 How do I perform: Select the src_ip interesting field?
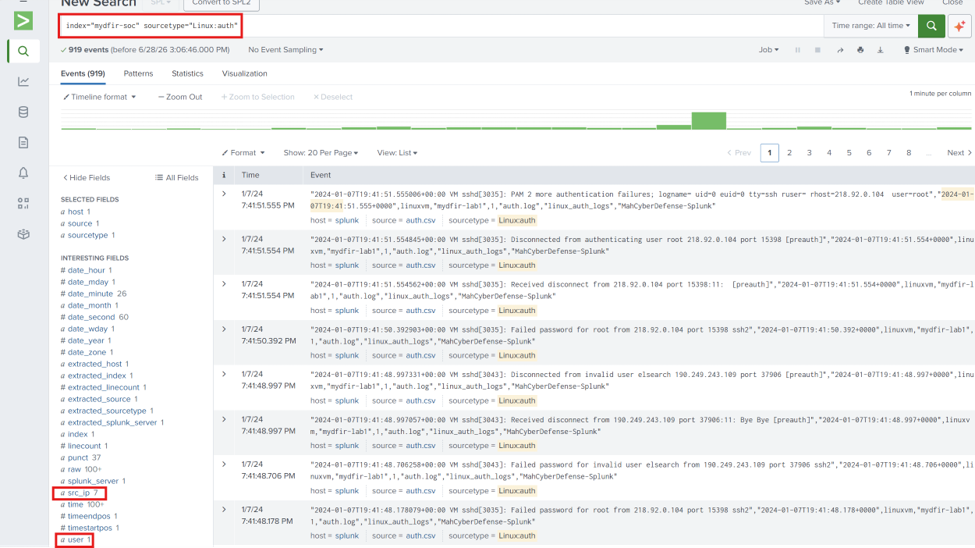tap(80, 493)
